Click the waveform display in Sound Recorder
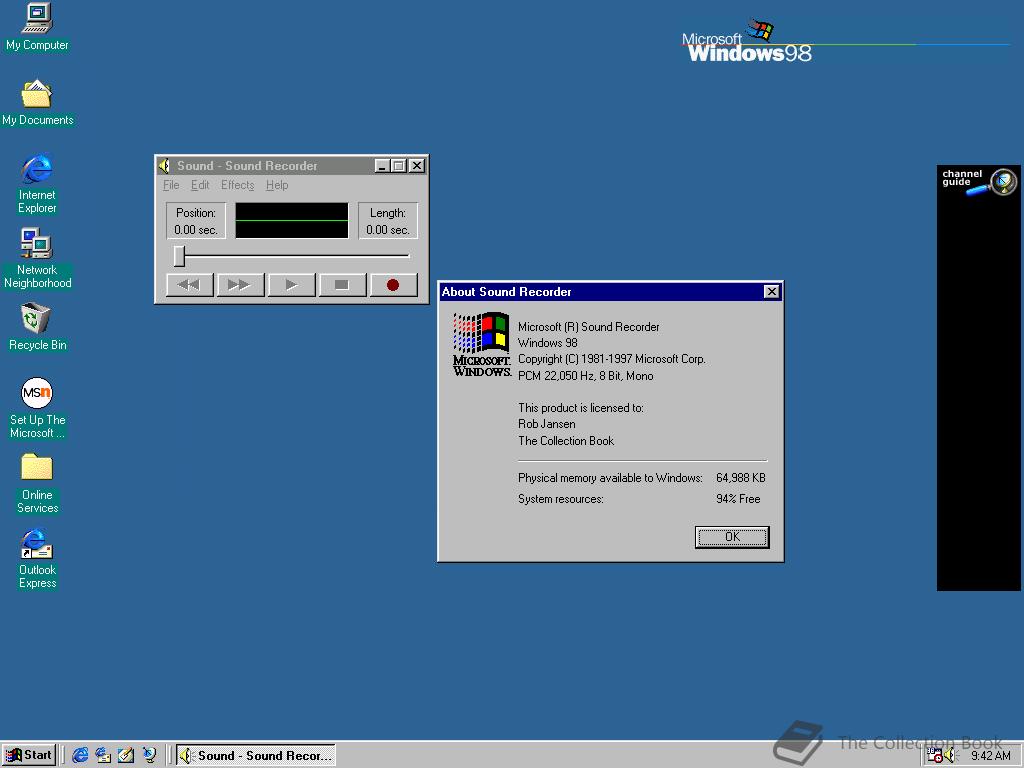The image size is (1024, 768). [292, 221]
